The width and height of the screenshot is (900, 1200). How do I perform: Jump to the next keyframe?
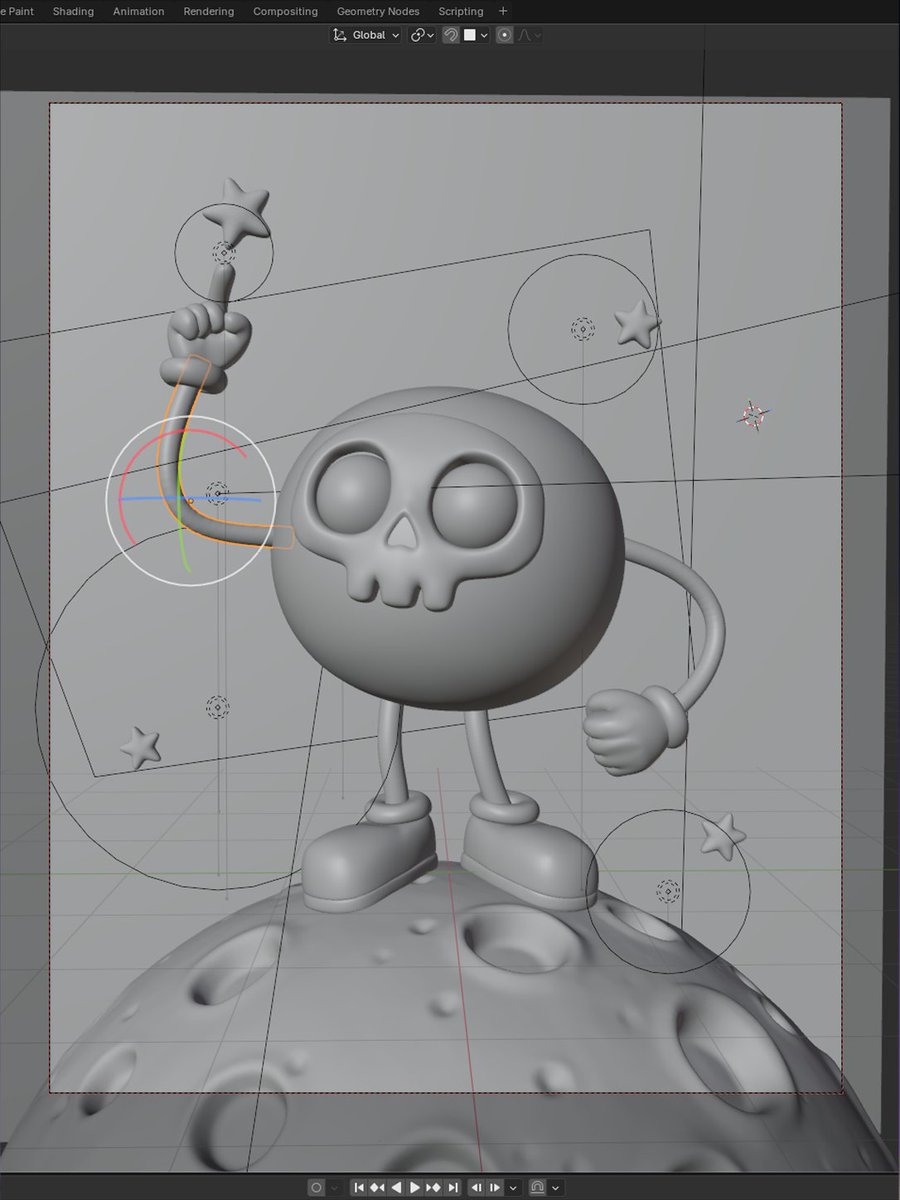click(x=434, y=1187)
